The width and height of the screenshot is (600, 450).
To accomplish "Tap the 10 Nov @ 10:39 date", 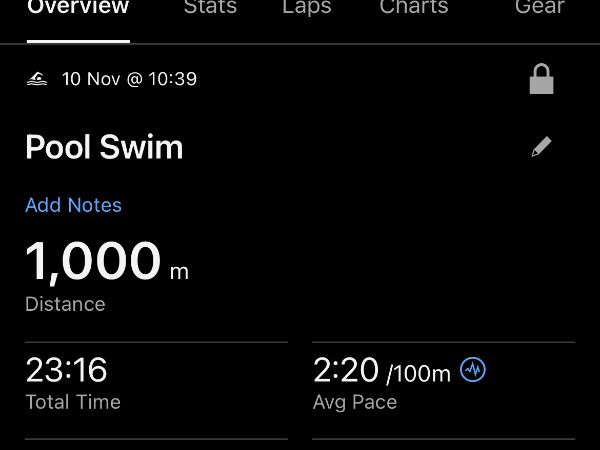I will [129, 79].
